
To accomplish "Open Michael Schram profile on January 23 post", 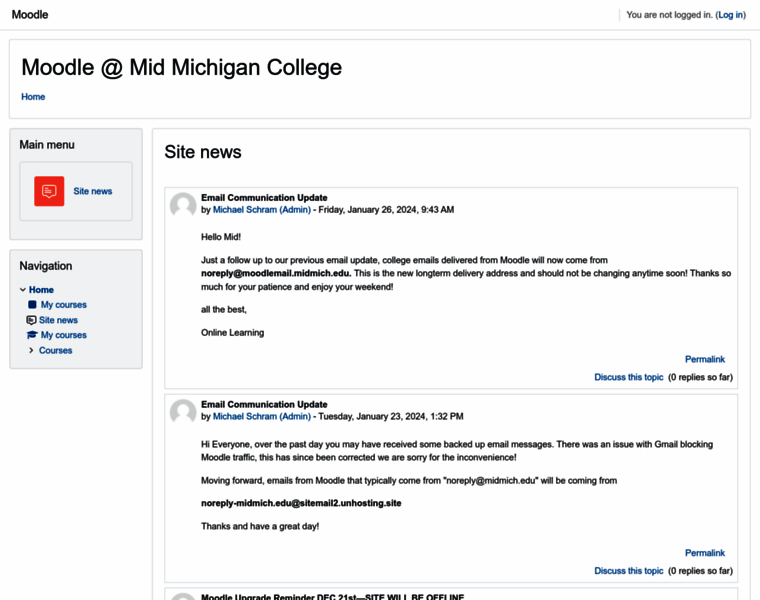I will click(x=262, y=416).
